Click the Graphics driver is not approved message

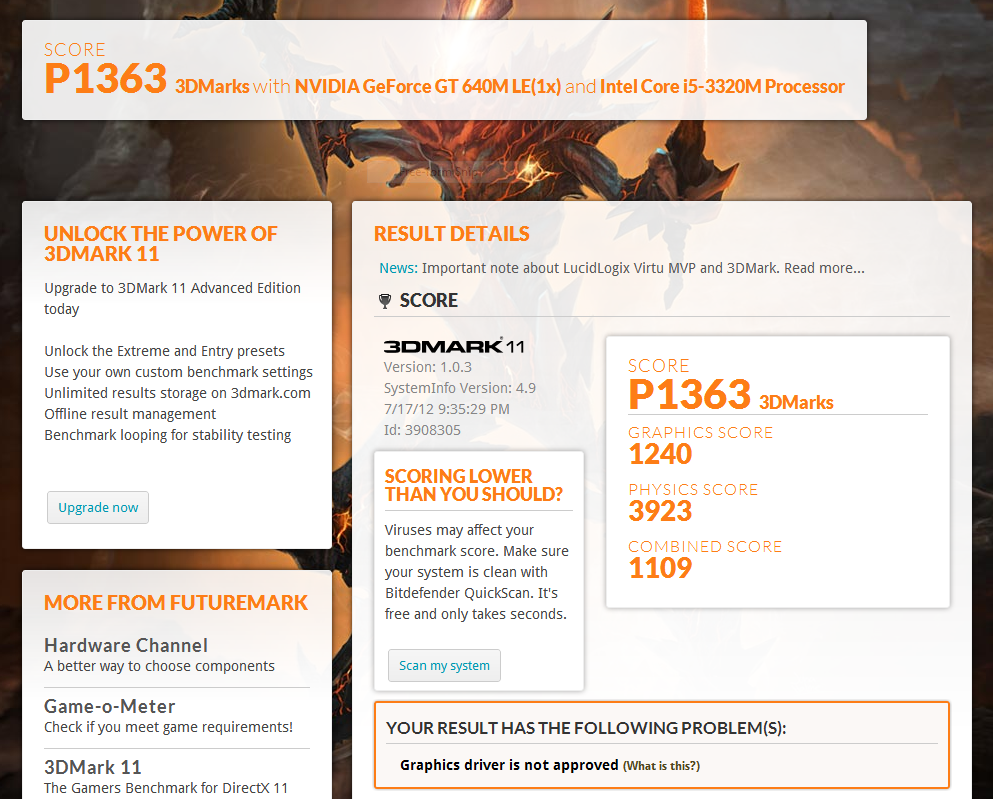(509, 765)
